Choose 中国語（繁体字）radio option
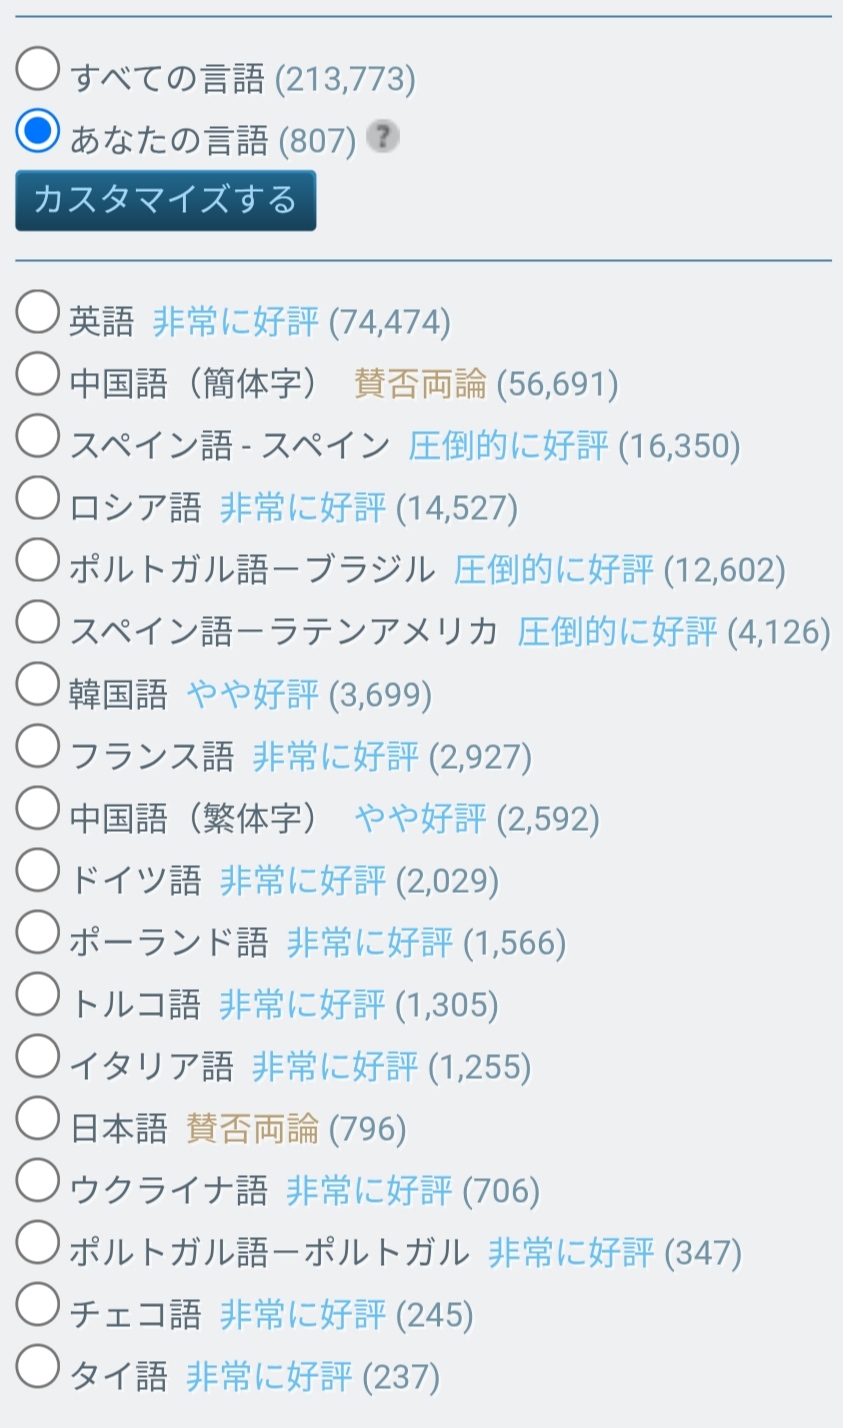The height and width of the screenshot is (1428, 843). [x=38, y=809]
